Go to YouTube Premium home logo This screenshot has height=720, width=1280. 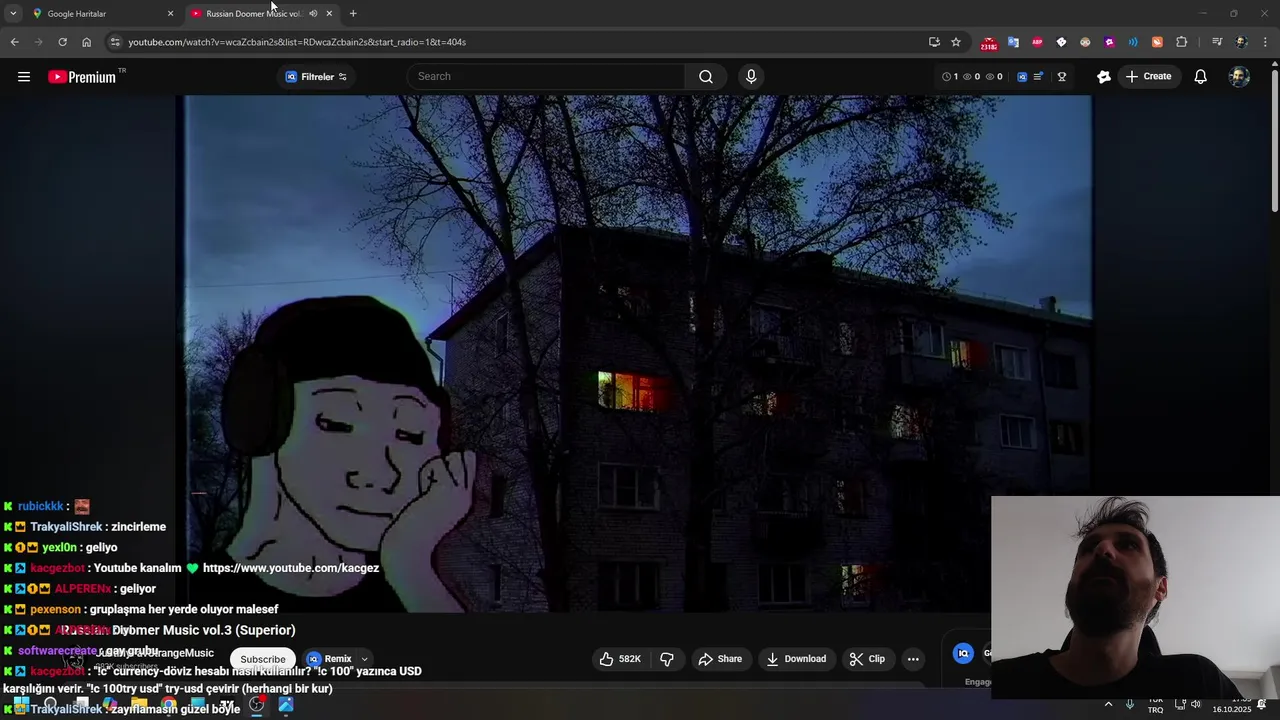point(82,76)
